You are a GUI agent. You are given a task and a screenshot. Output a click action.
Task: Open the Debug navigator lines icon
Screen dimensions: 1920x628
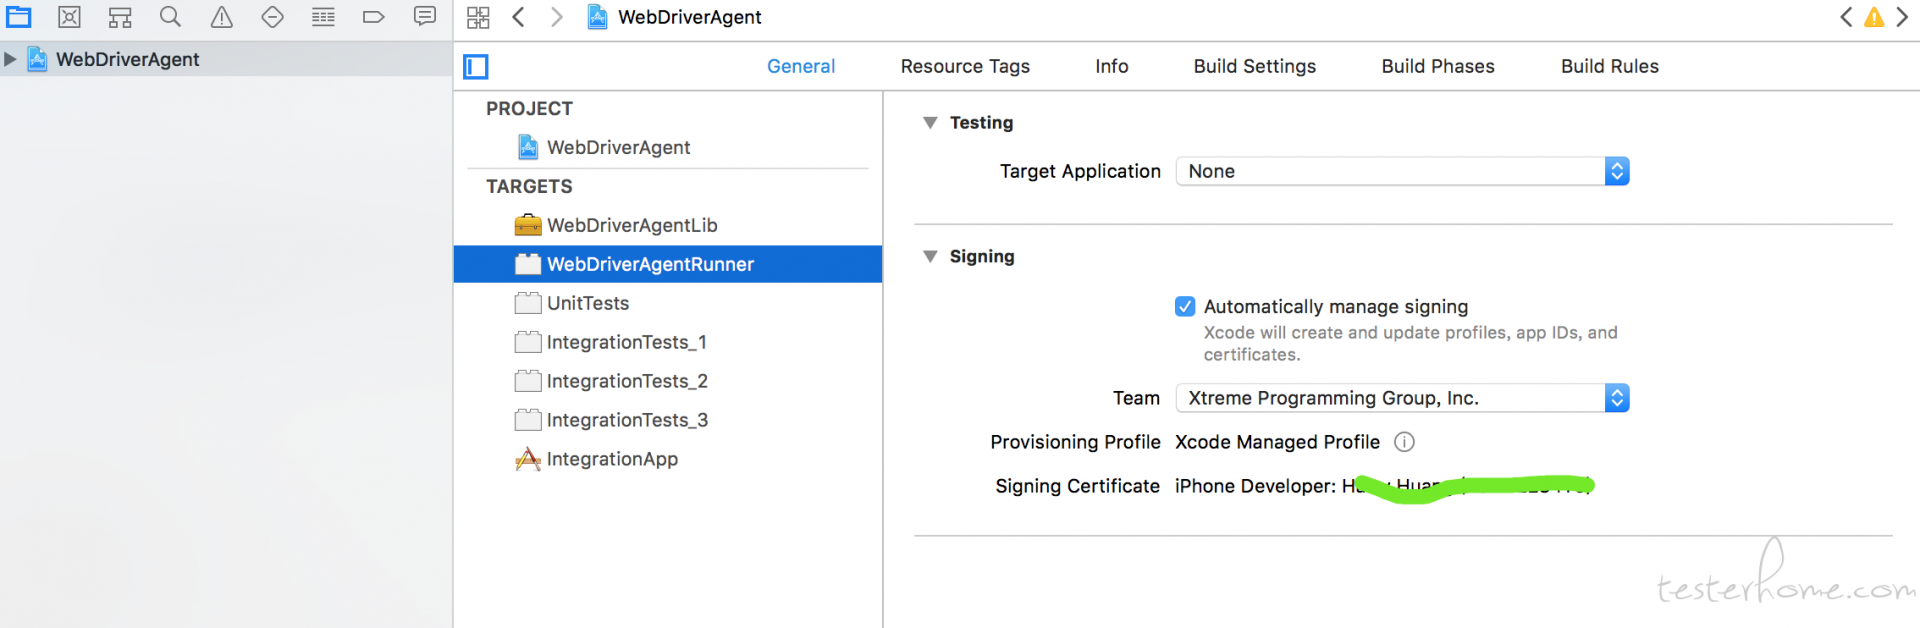323,17
